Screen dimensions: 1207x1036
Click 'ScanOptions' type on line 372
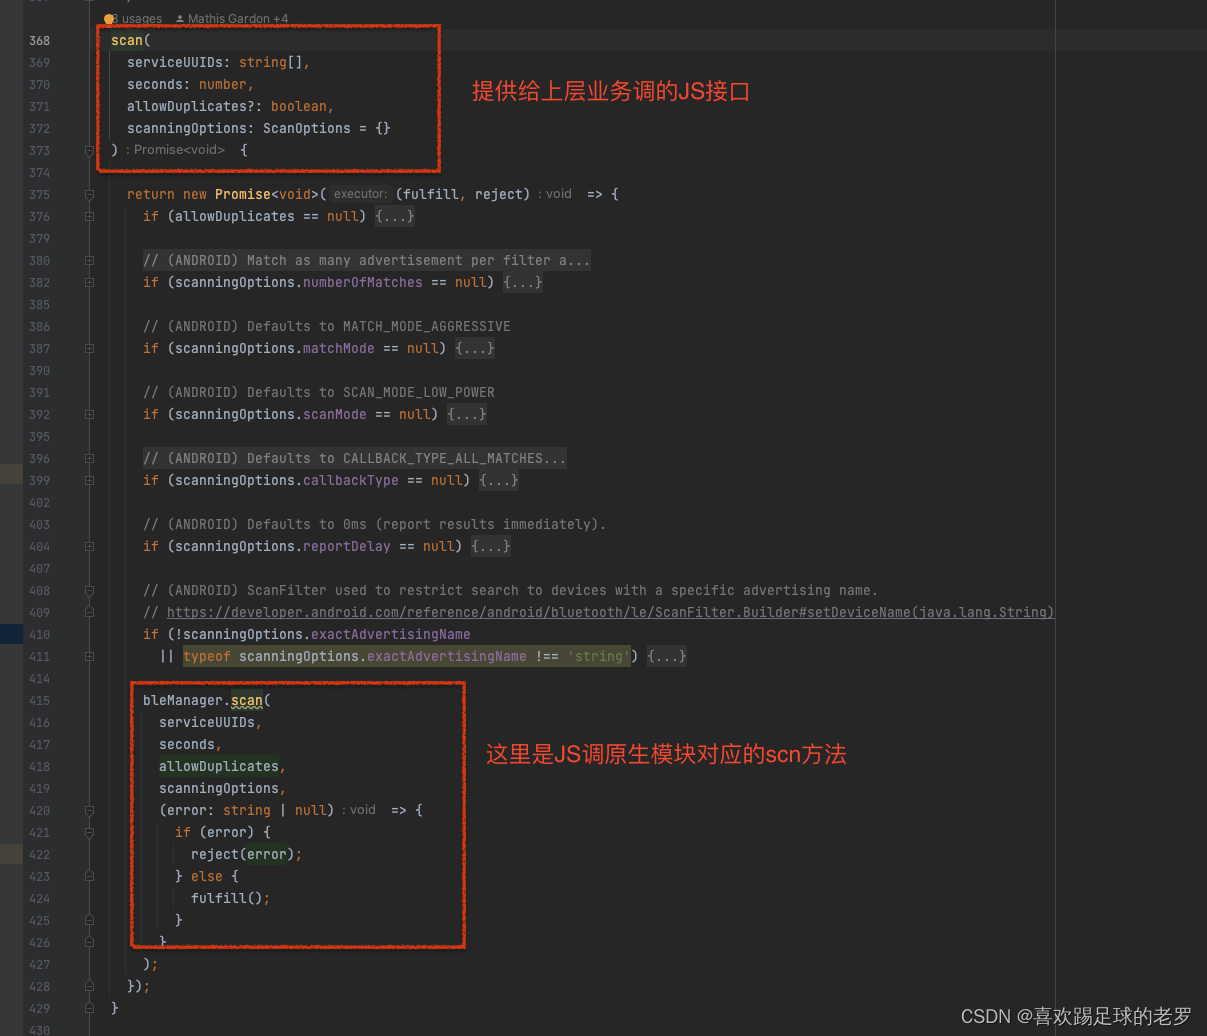tap(307, 129)
